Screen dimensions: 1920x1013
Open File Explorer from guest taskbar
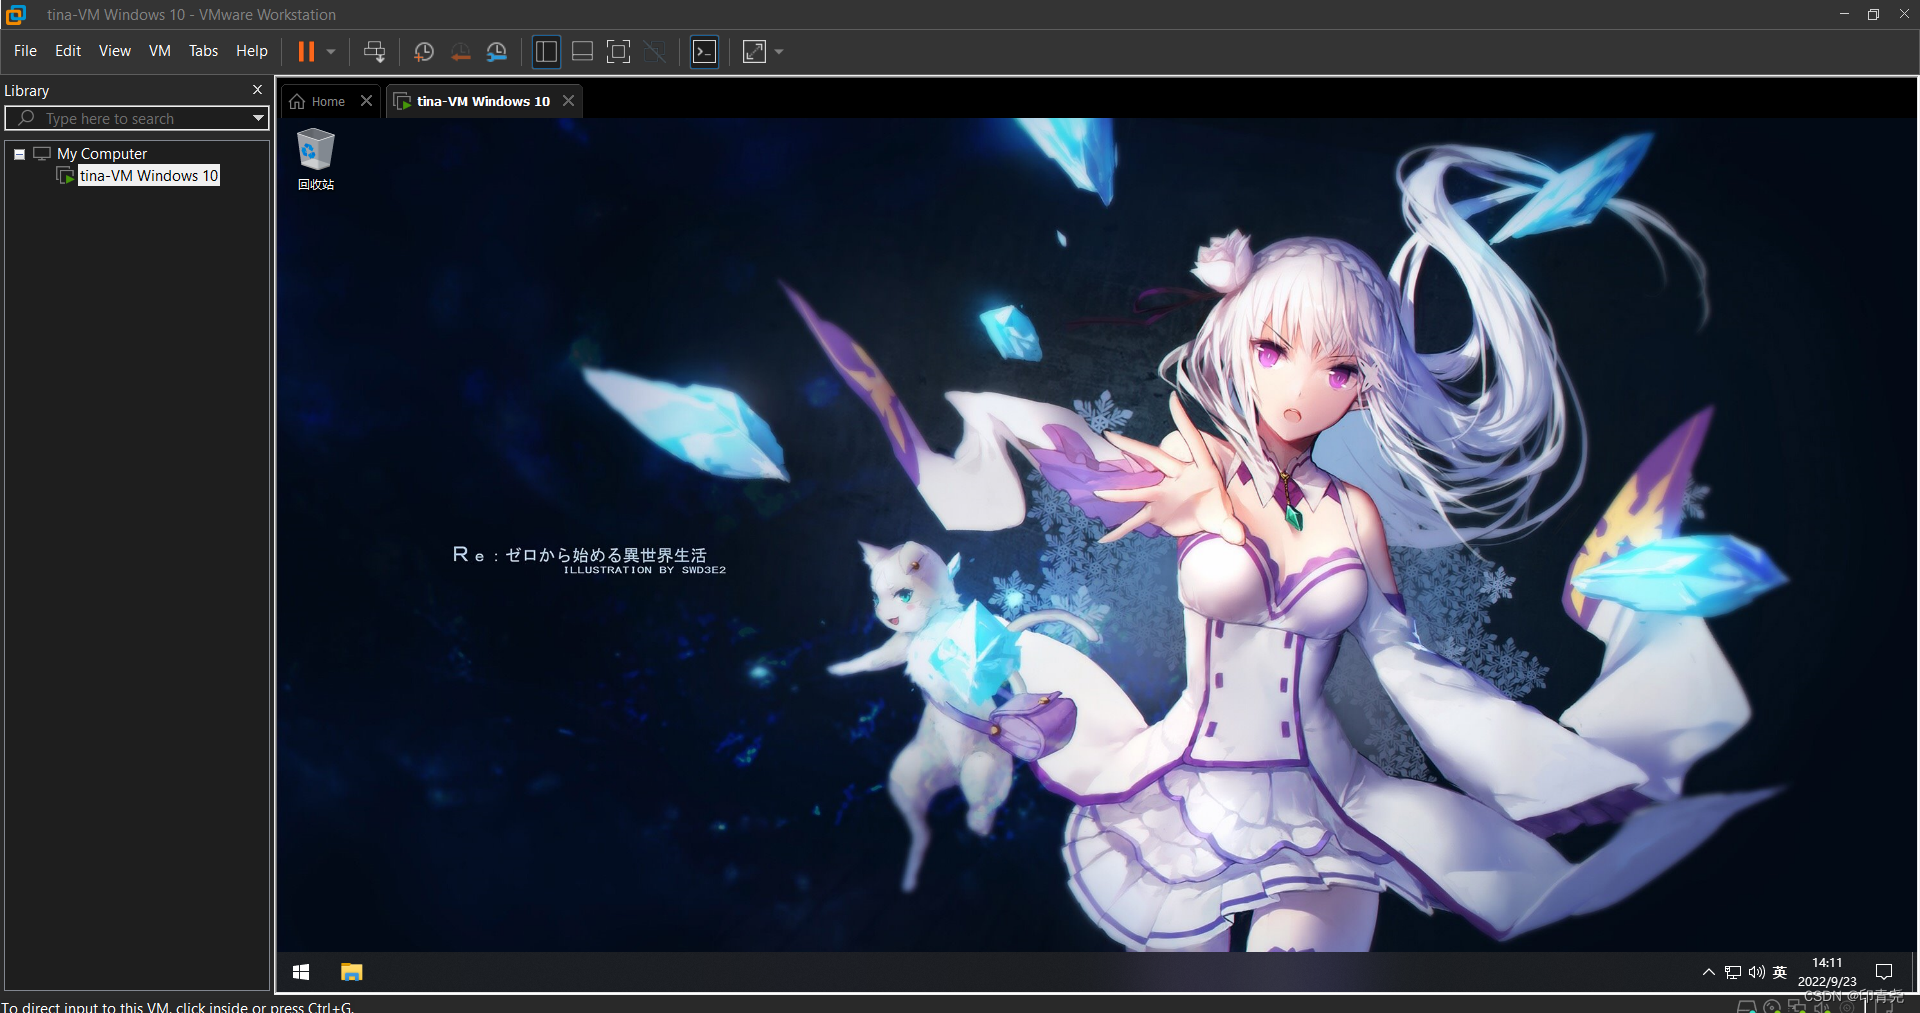click(x=352, y=972)
